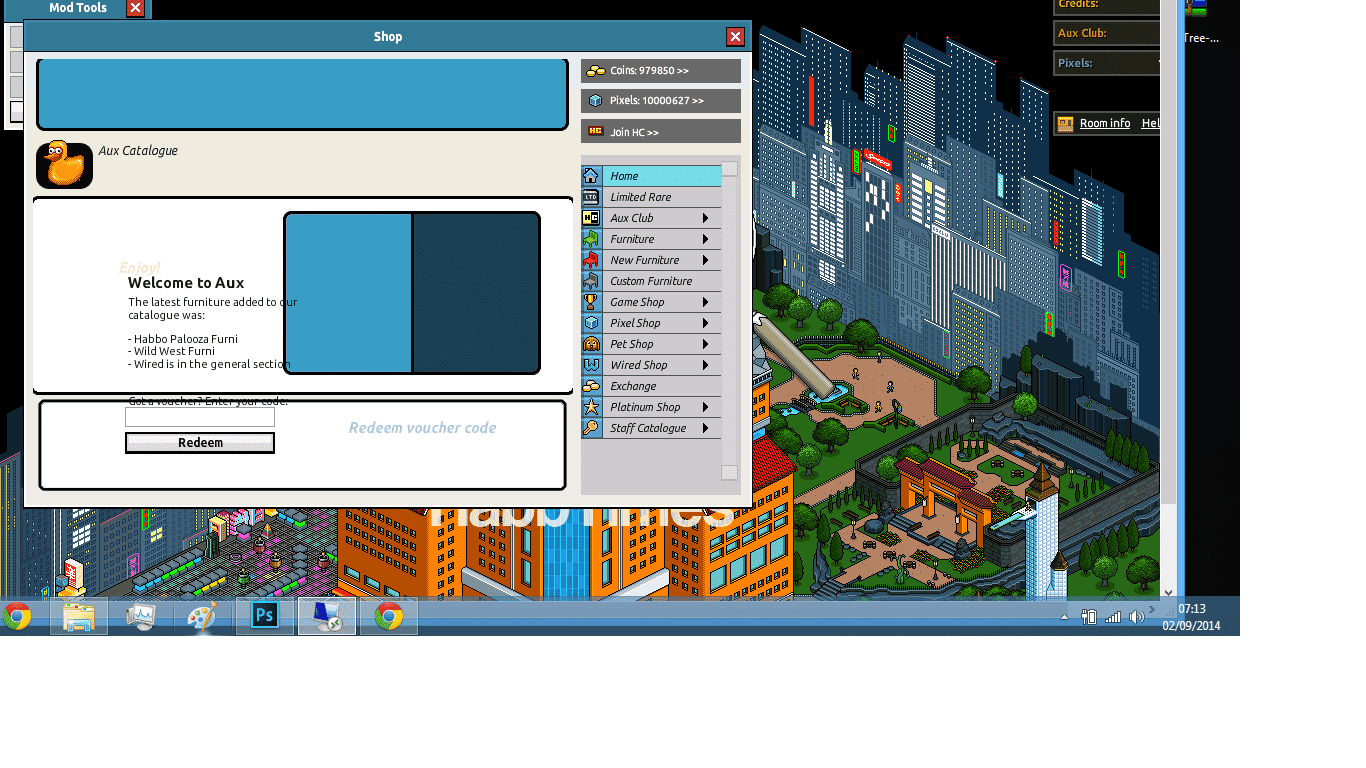
Task: Expand the Staff Catalogue submenu arrow
Action: click(x=705, y=428)
